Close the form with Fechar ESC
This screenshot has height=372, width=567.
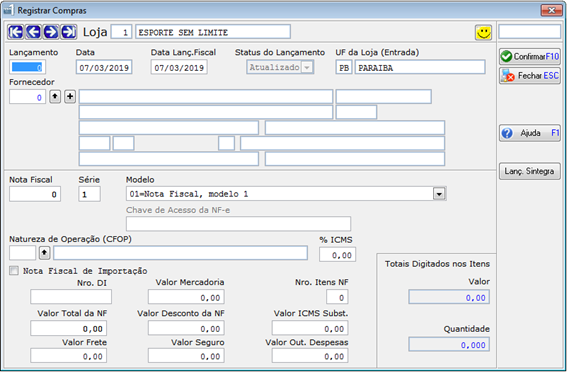[530, 76]
